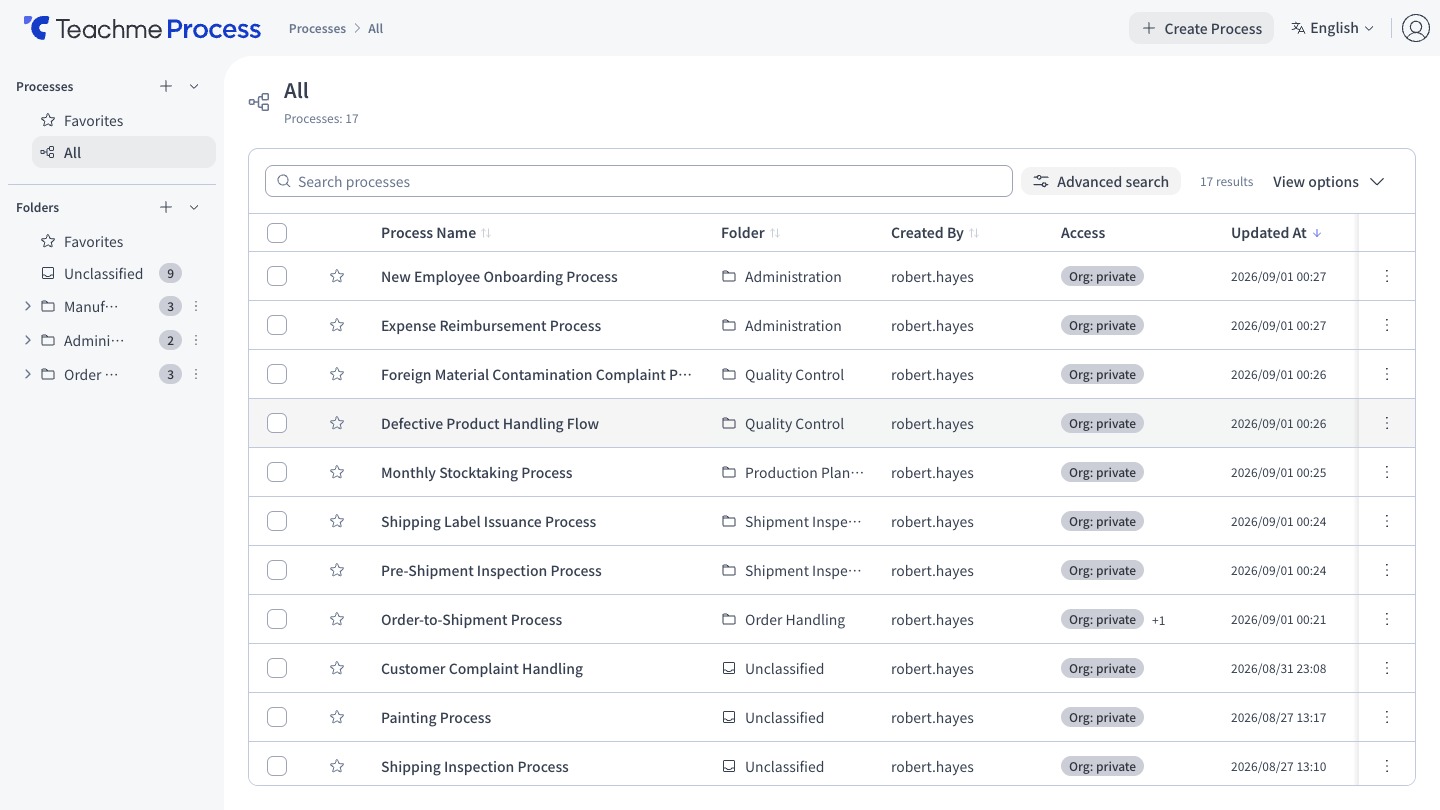1440x810 pixels.
Task: Click the Create Process button
Action: click(x=1201, y=28)
